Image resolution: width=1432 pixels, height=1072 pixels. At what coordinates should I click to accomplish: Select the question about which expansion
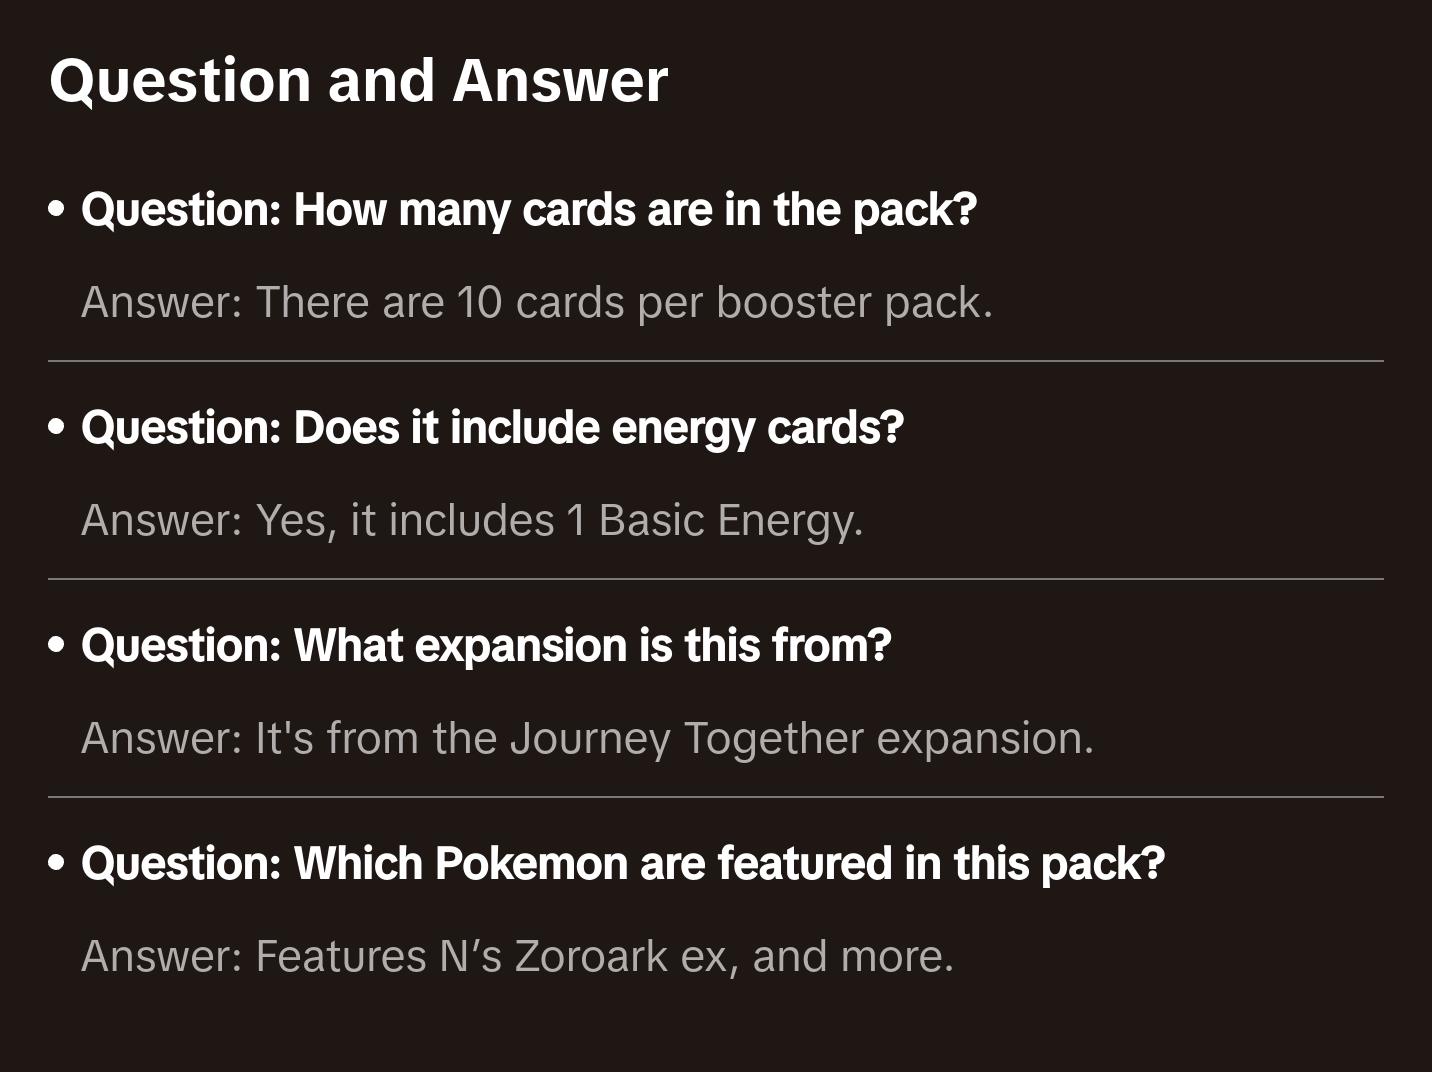coord(486,646)
